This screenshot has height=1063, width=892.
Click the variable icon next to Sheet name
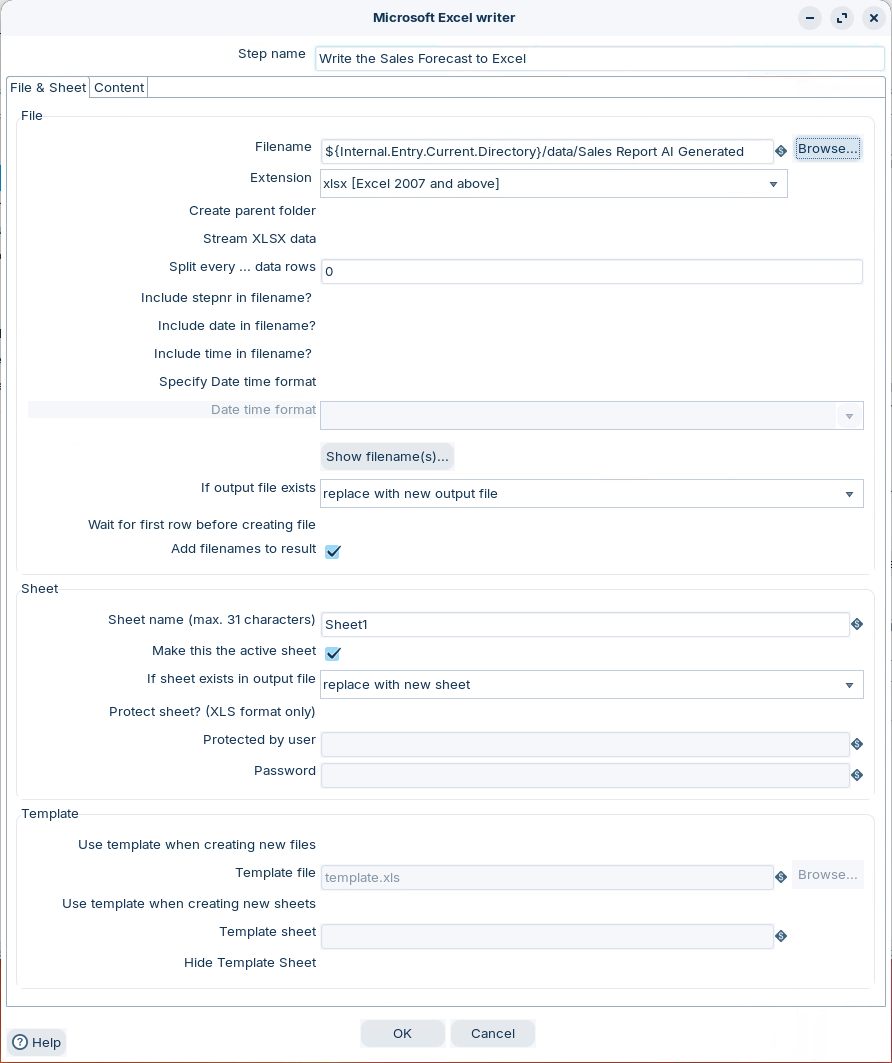click(857, 625)
